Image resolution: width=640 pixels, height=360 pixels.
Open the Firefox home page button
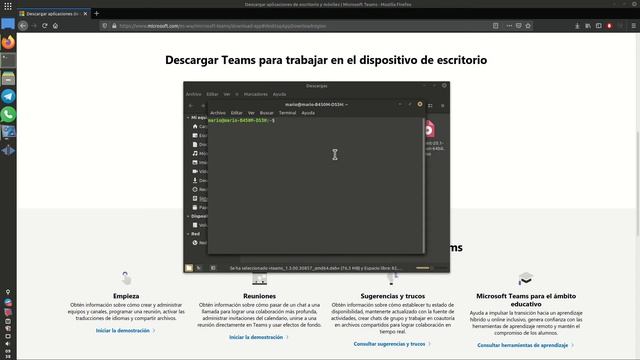click(x=55, y=26)
